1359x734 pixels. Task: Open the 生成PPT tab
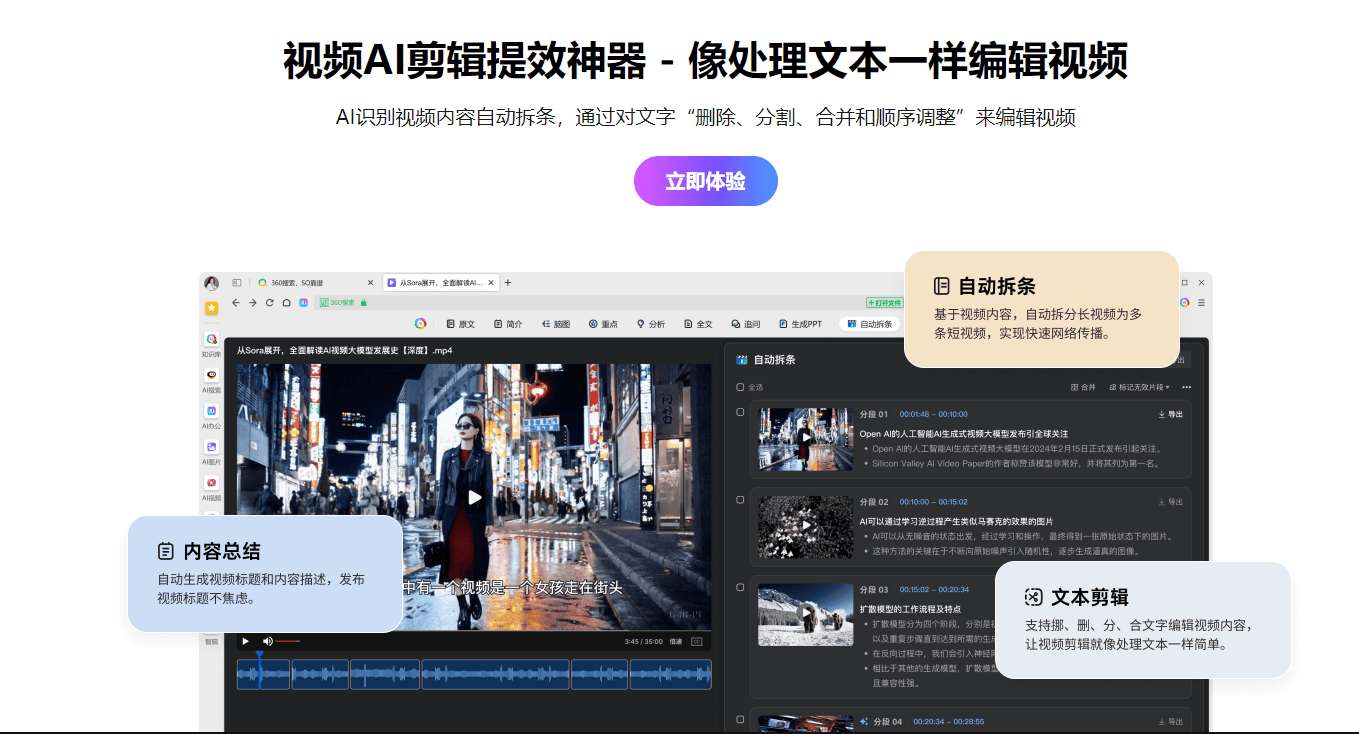[x=800, y=324]
